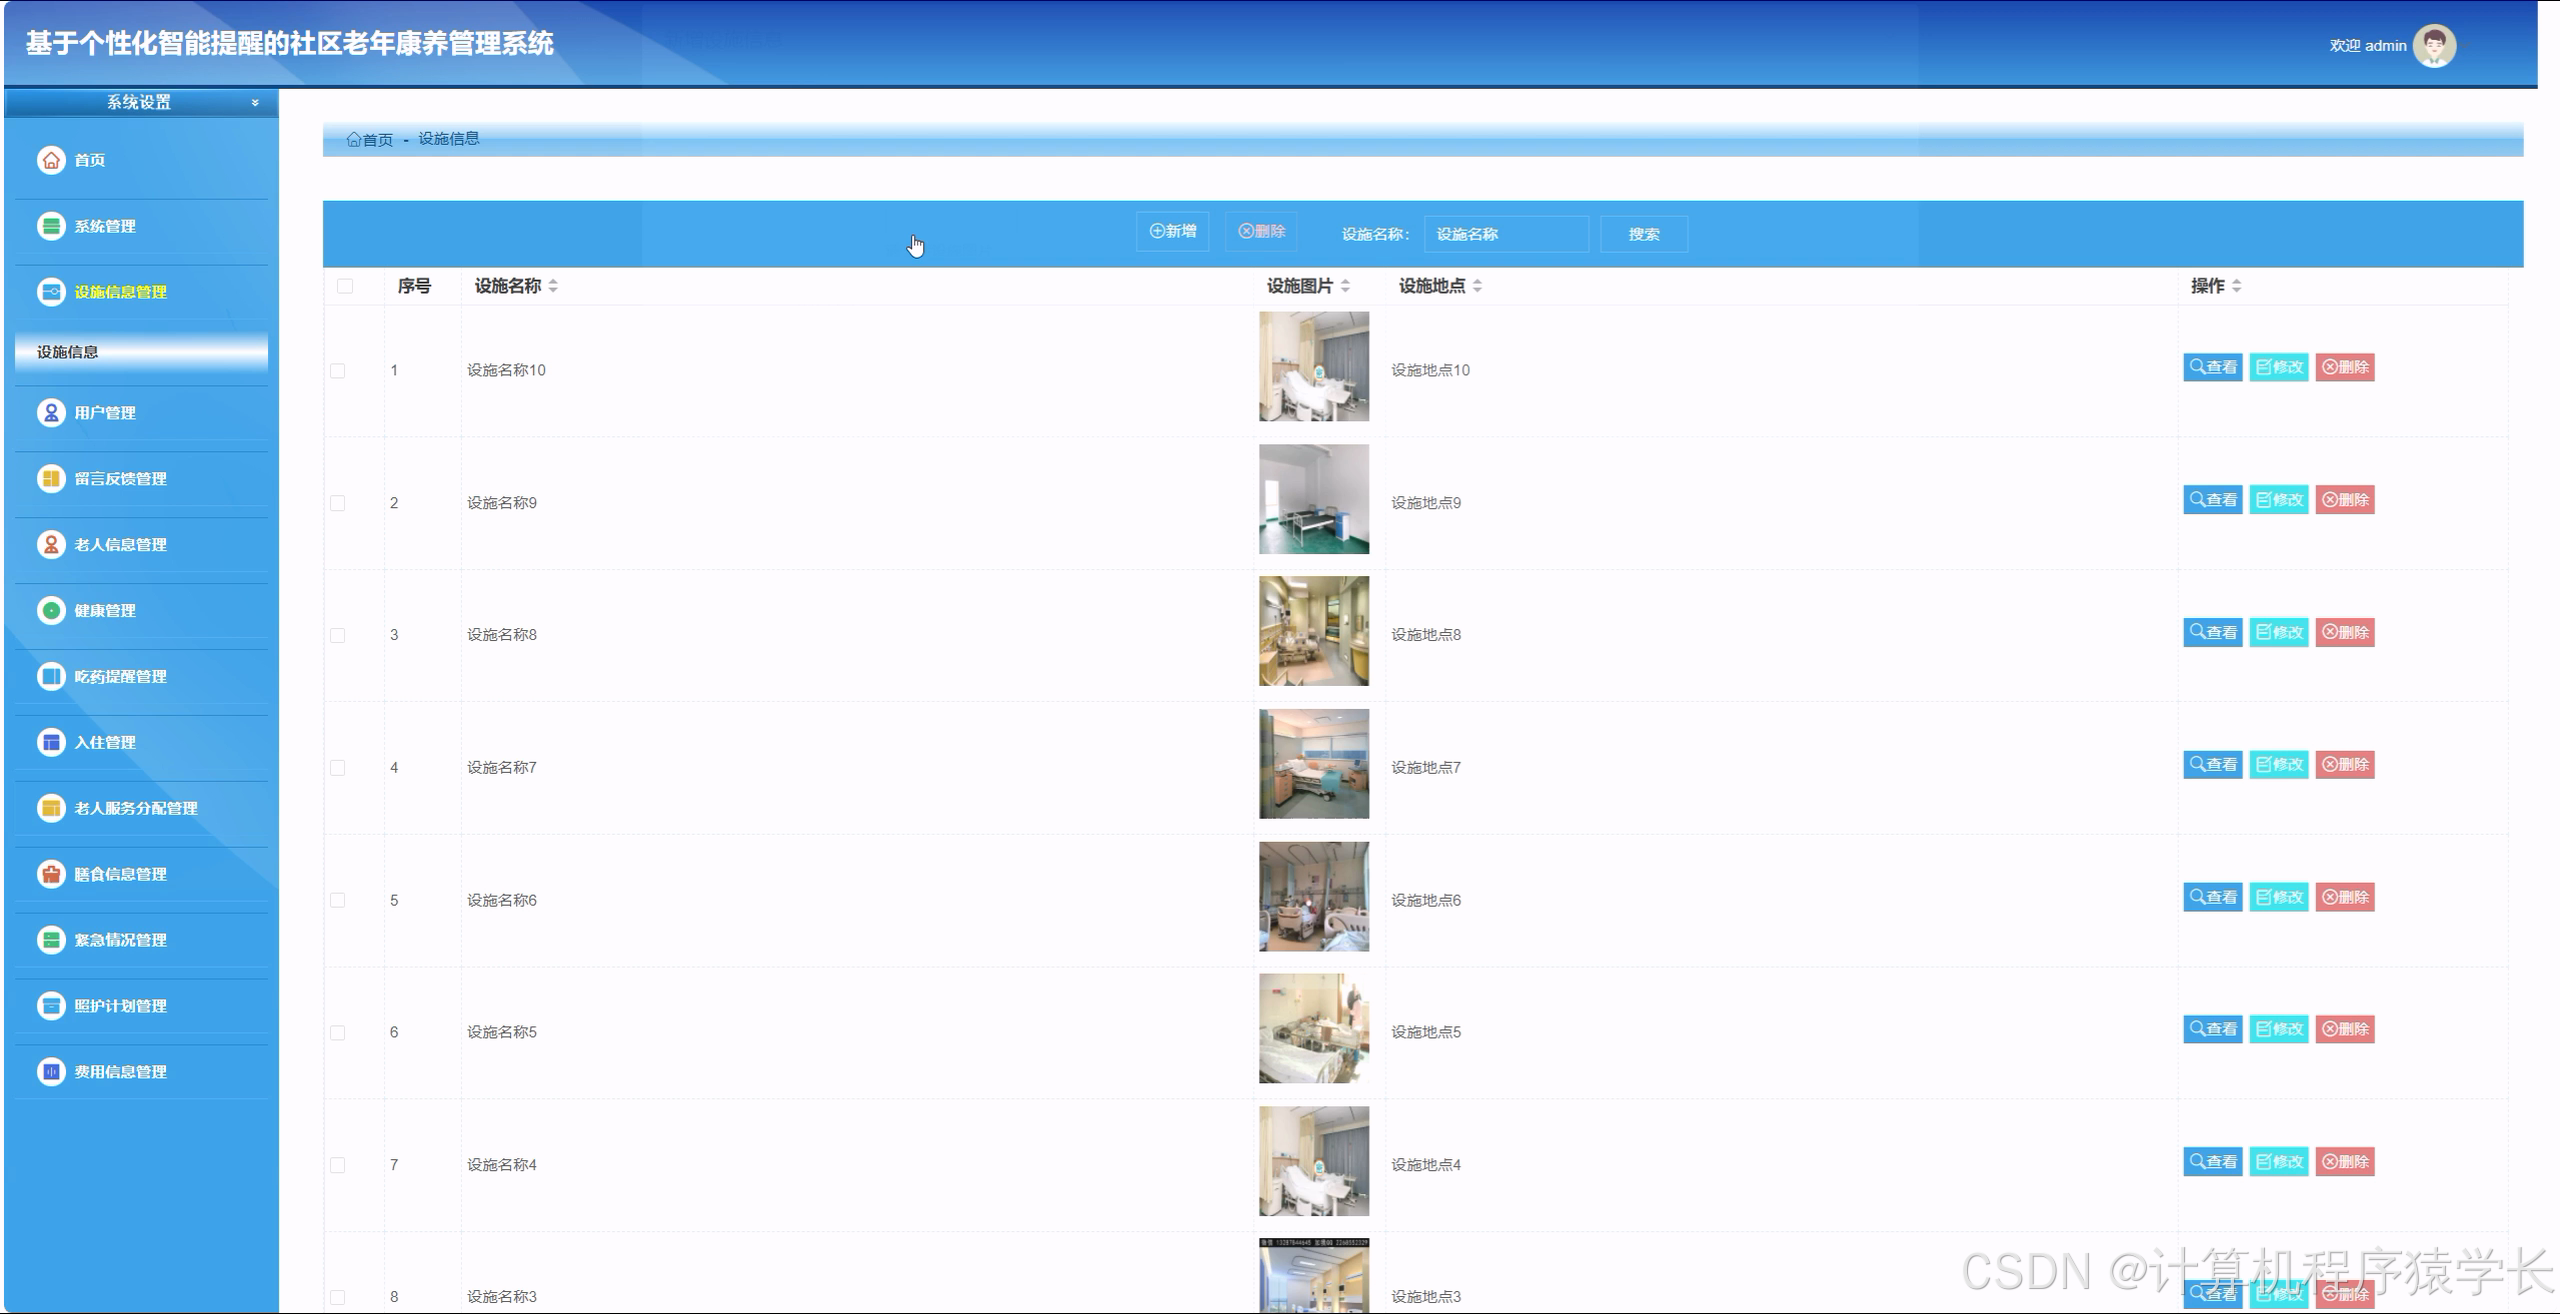Click the 膳食信息管理 sidebar icon

point(51,874)
